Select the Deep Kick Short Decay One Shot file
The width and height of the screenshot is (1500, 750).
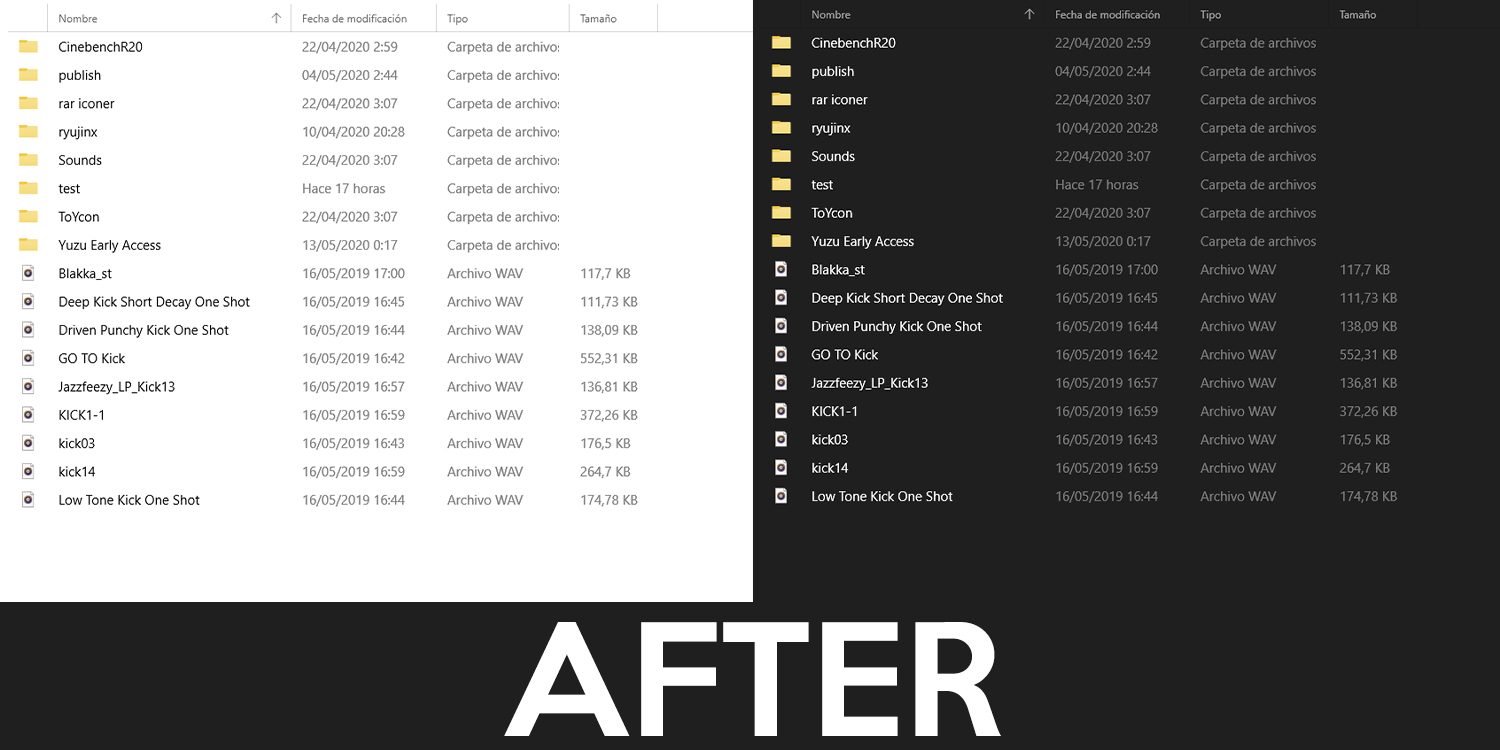click(x=153, y=301)
